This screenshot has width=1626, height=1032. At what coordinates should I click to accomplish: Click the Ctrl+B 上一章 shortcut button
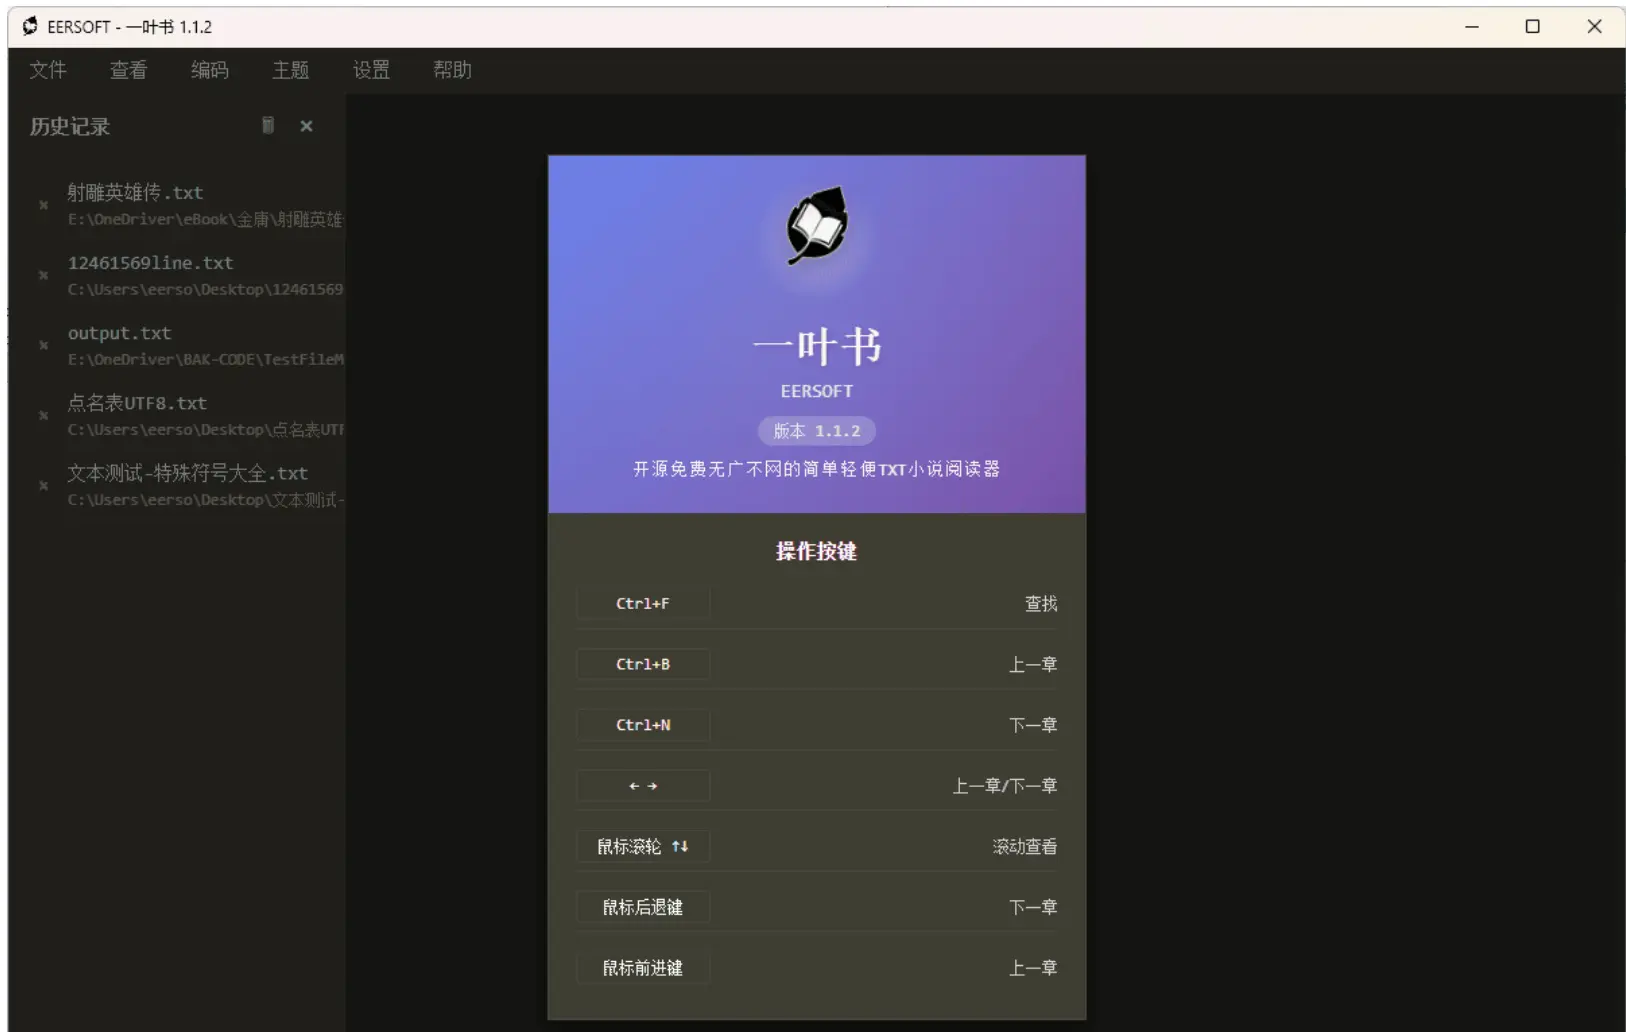coord(642,663)
